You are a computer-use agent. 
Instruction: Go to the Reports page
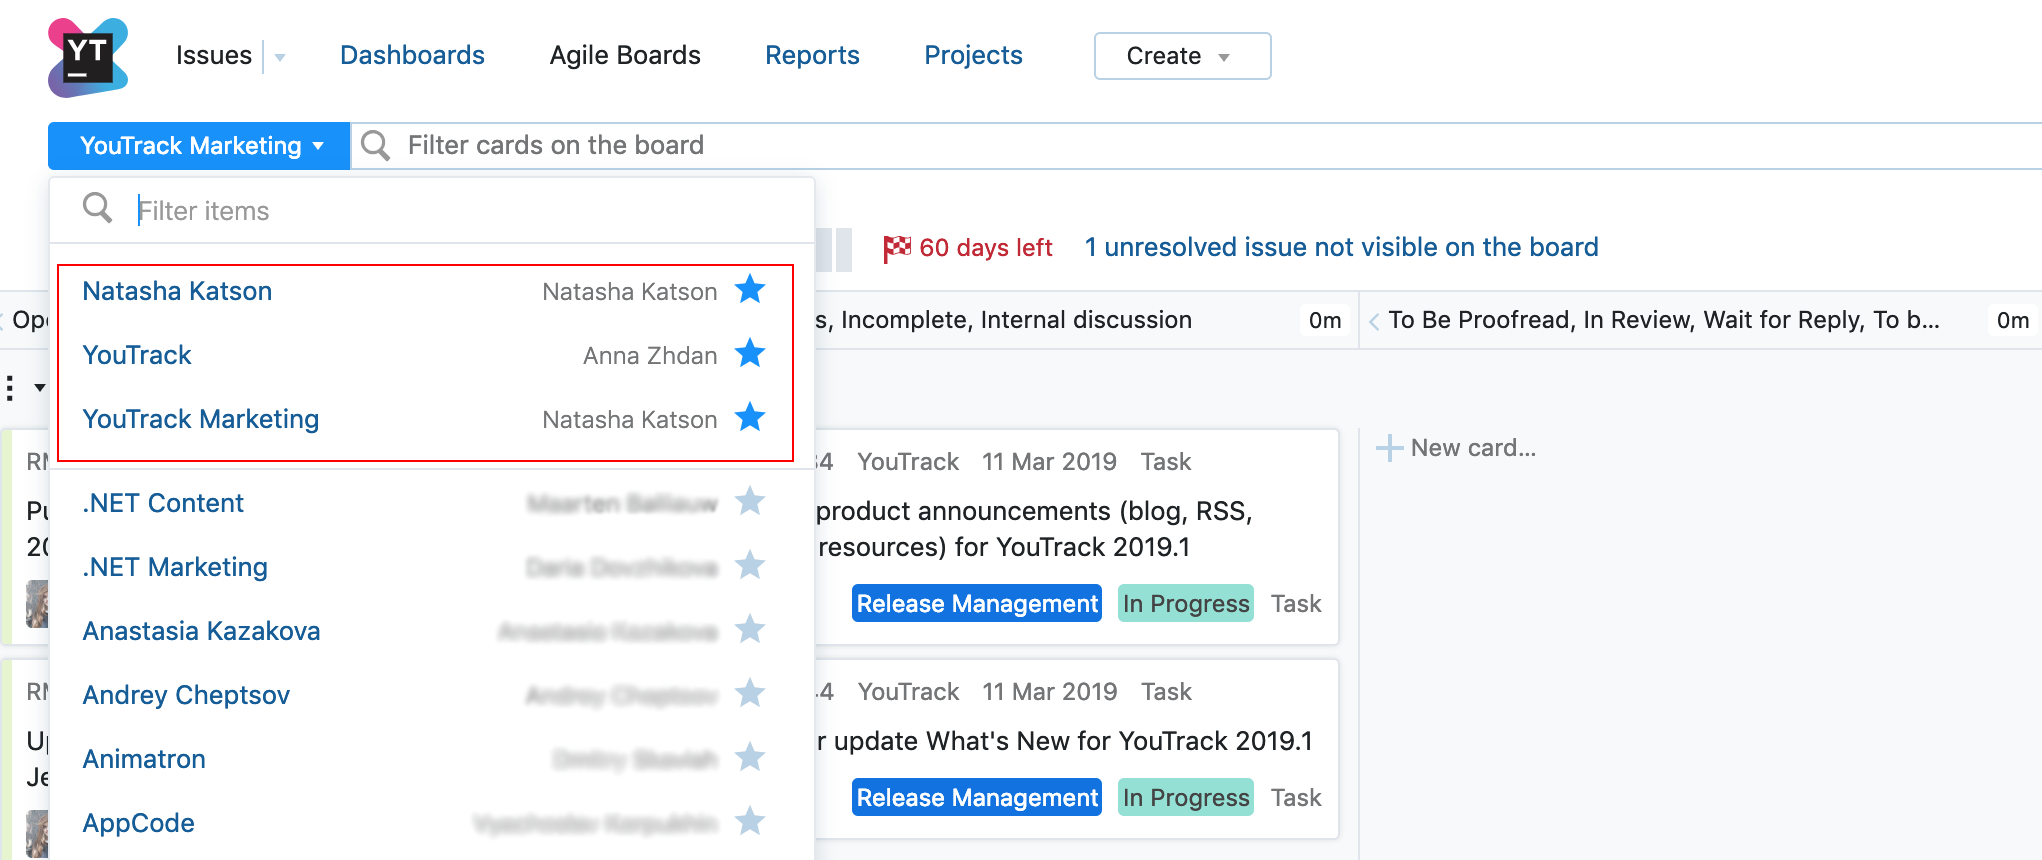[x=812, y=55]
